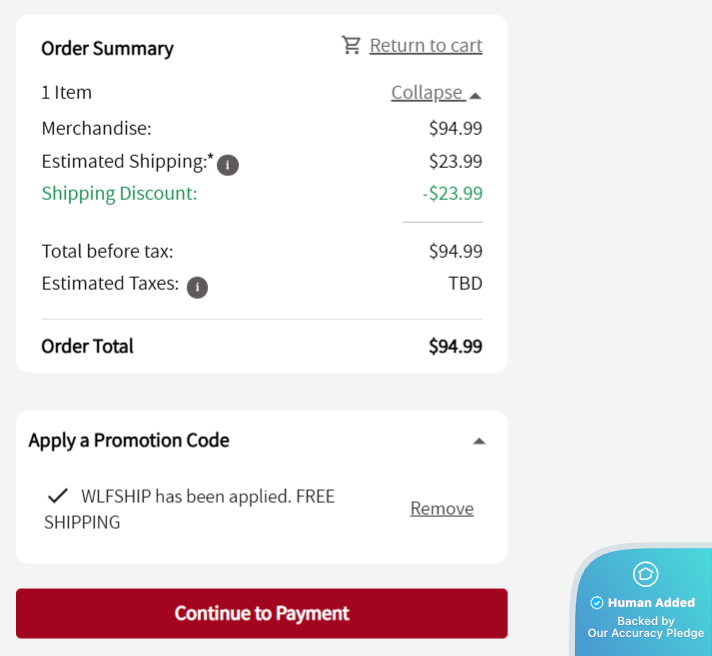712x656 pixels.
Task: Collapse the Apply a Promotion Code arrow
Action: coord(479,441)
